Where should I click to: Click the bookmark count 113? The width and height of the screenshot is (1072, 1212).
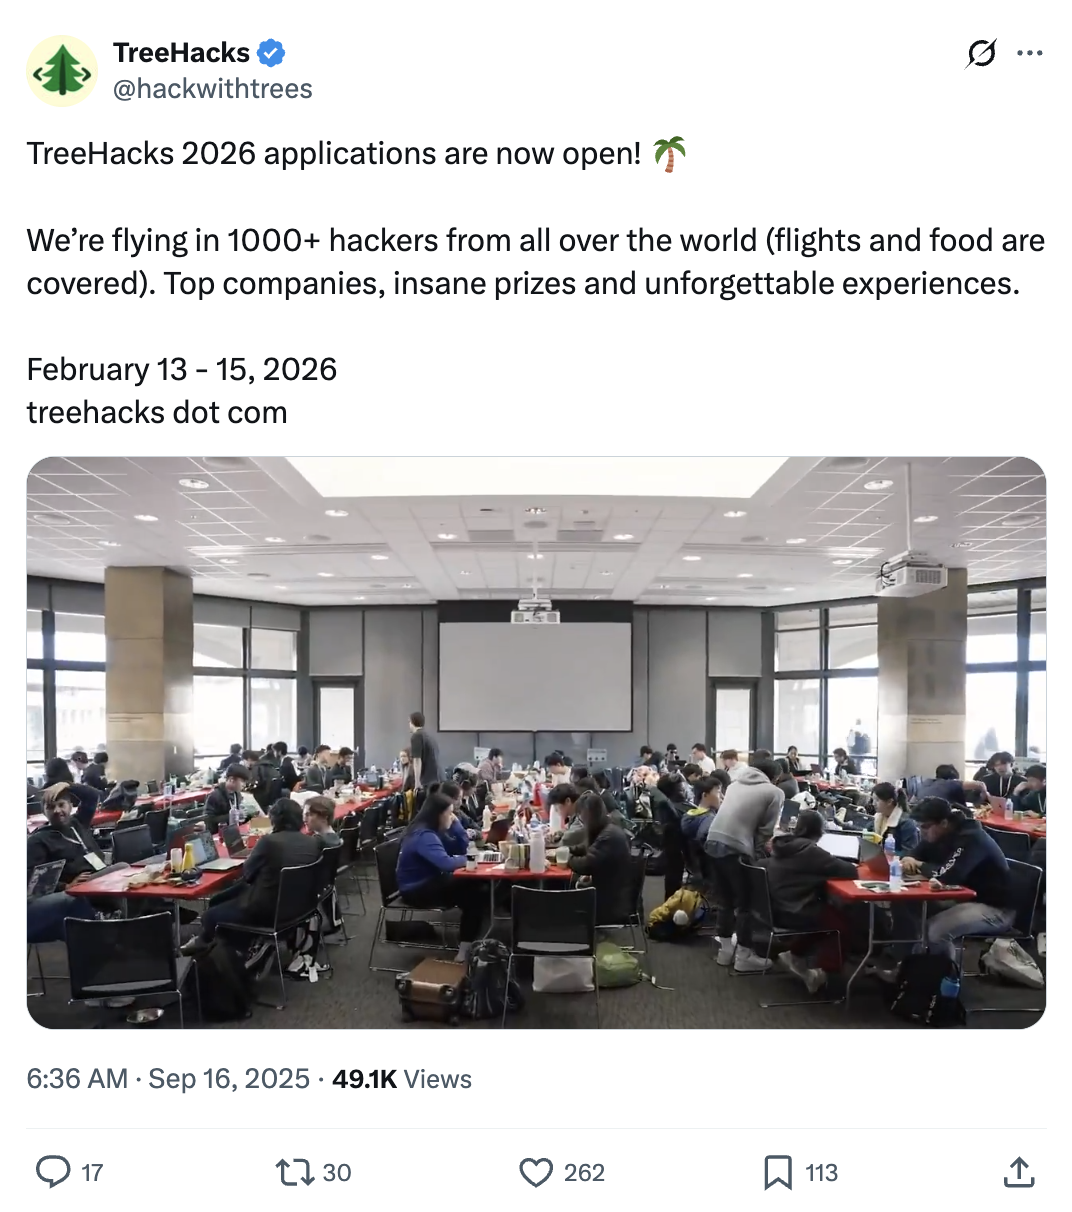click(821, 1173)
